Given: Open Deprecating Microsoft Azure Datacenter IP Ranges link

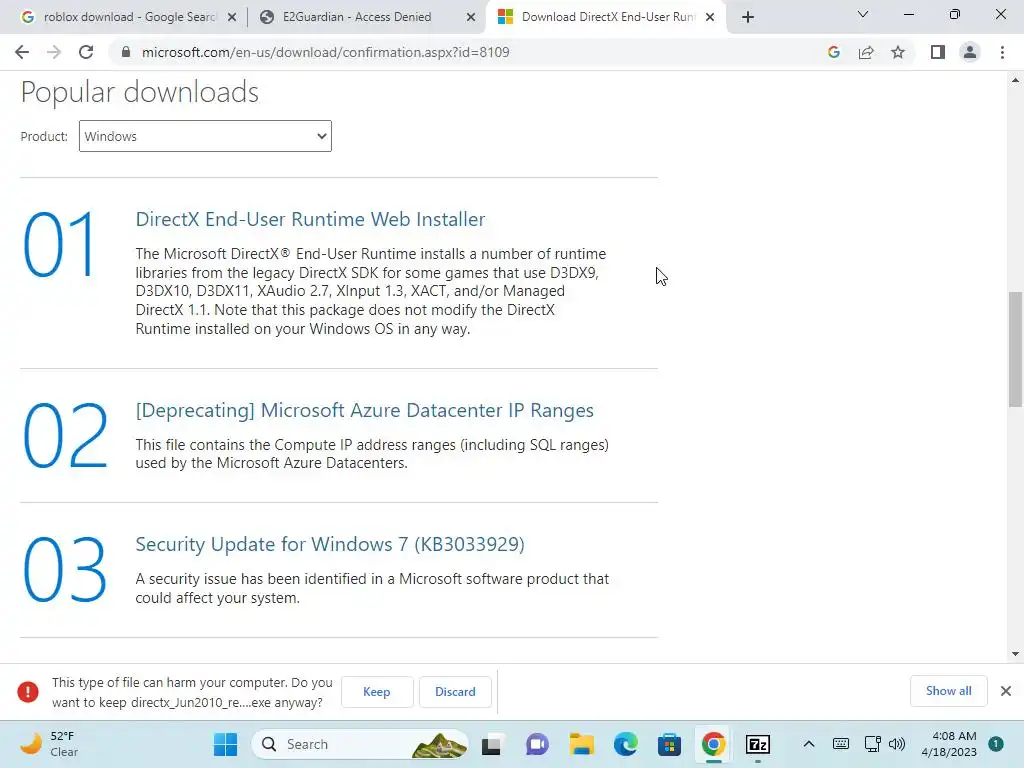Looking at the screenshot, I should pyautogui.click(x=364, y=410).
